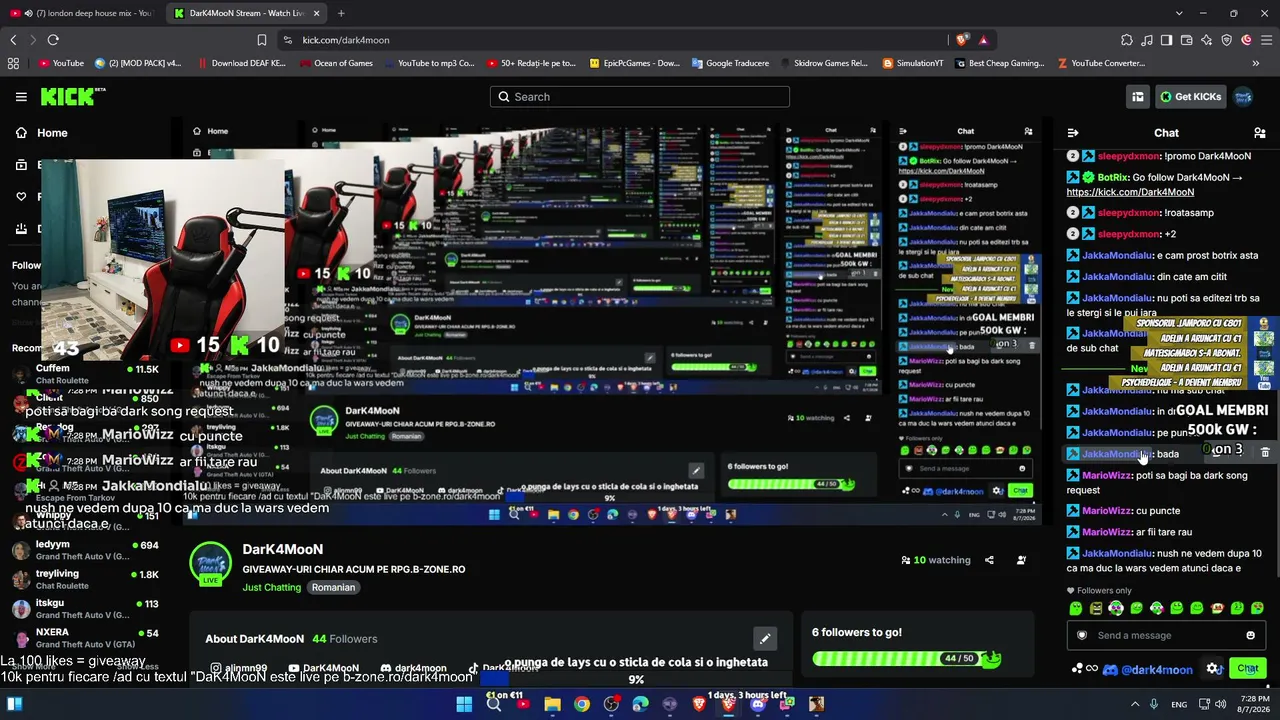Close the DarK4MooN Stream tab
The height and width of the screenshot is (720, 1280).
pyautogui.click(x=317, y=13)
